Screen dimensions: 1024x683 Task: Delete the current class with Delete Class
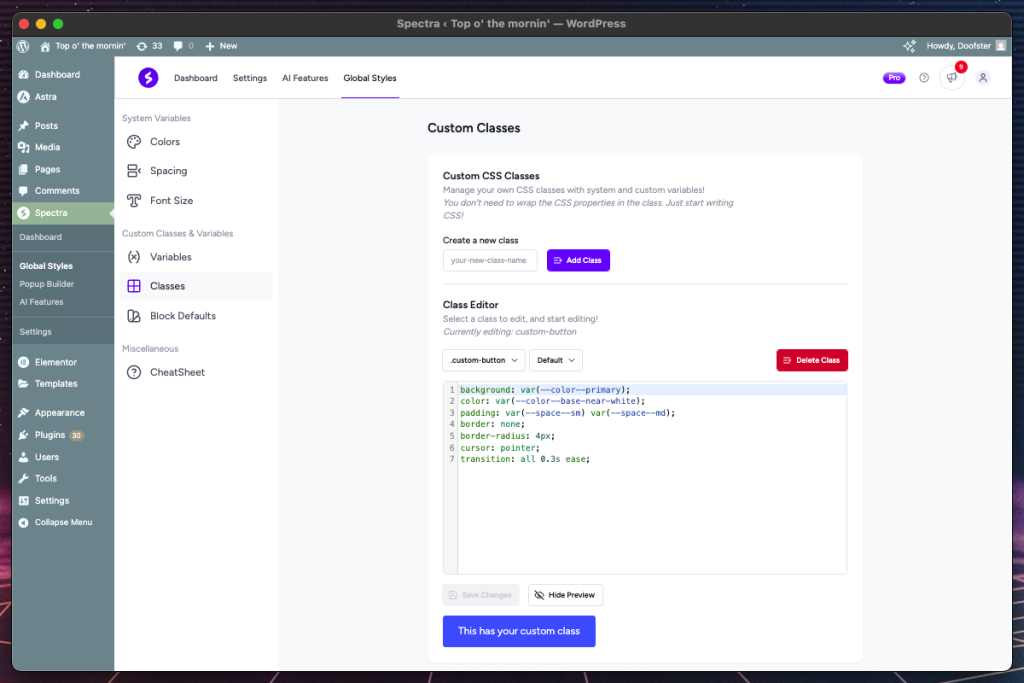[811, 360]
